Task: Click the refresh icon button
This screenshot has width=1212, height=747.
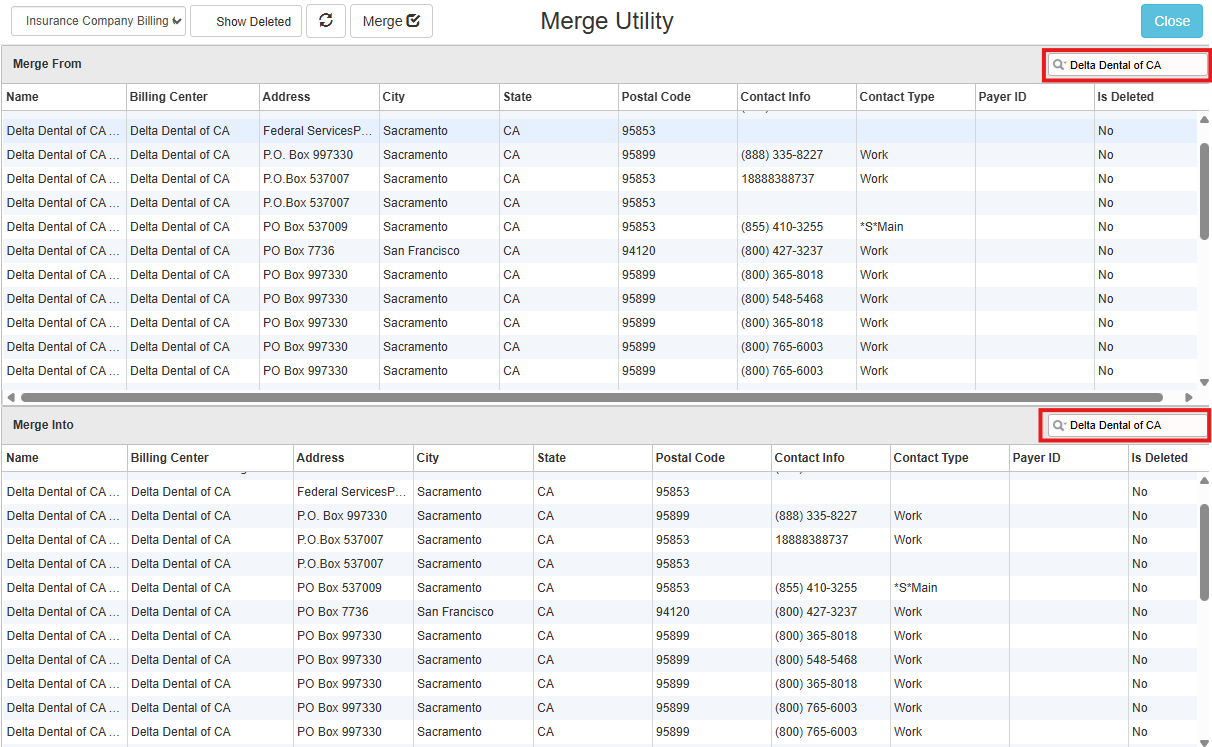Action: (x=326, y=21)
